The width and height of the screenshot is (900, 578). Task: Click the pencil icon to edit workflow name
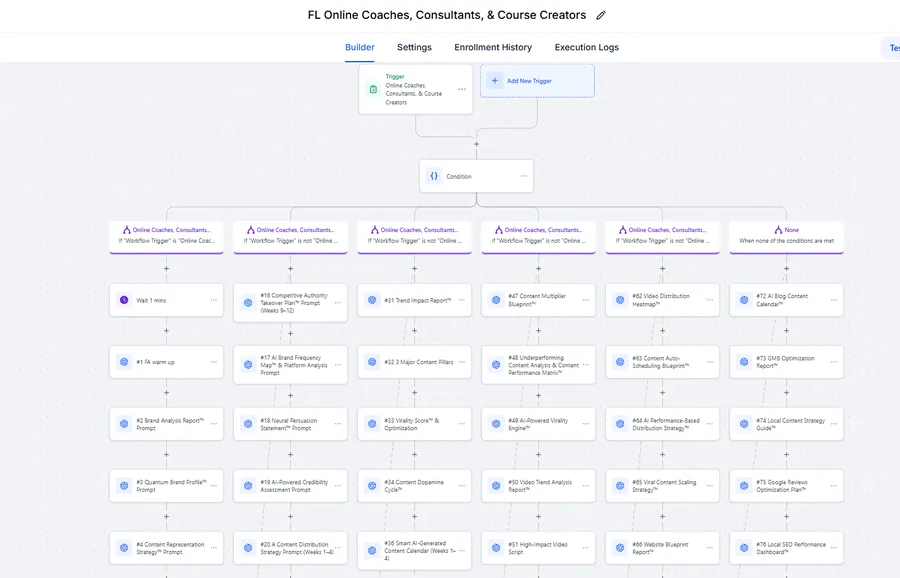[x=601, y=15]
